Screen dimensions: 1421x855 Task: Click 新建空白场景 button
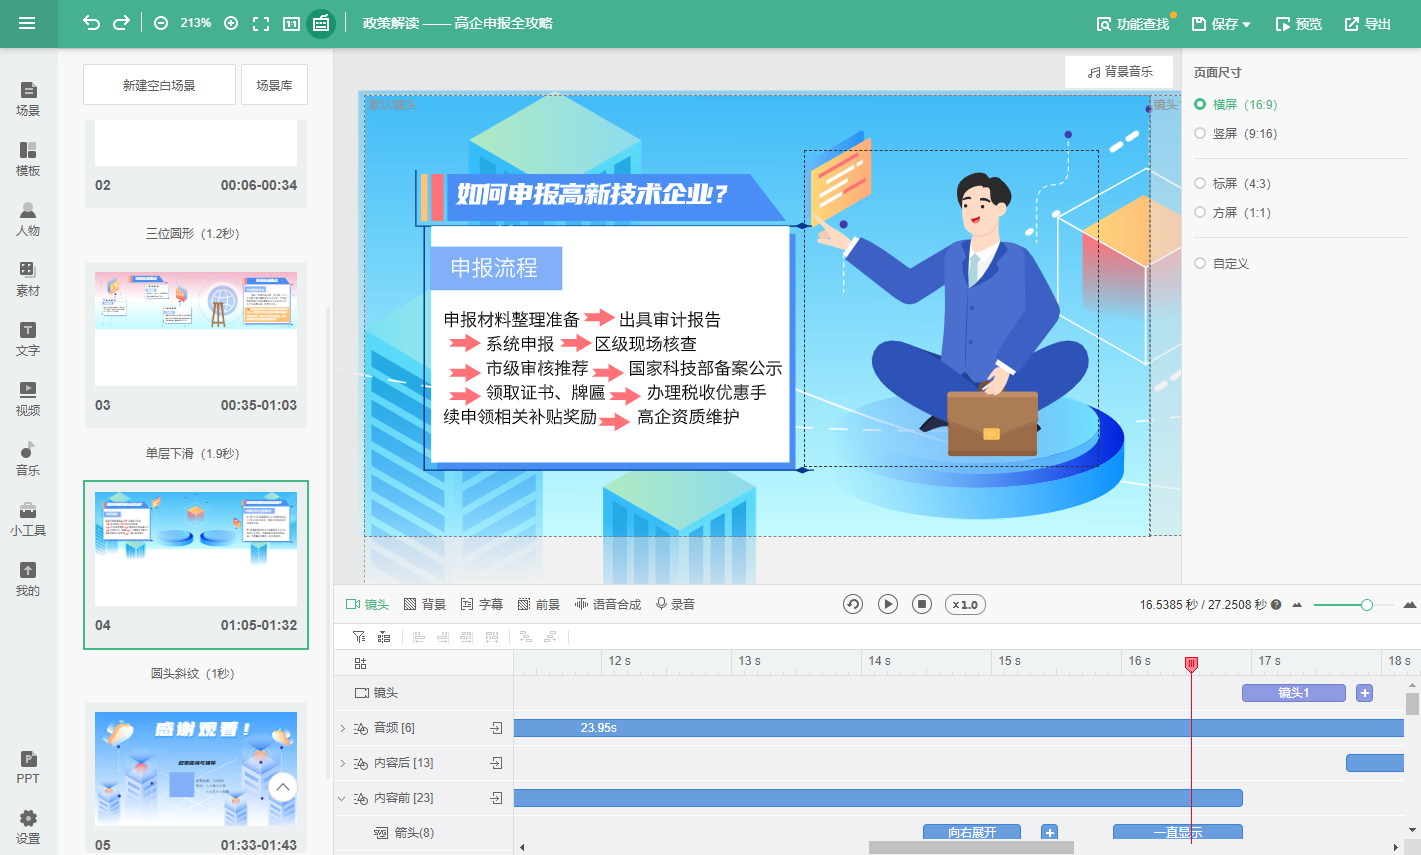[159, 85]
